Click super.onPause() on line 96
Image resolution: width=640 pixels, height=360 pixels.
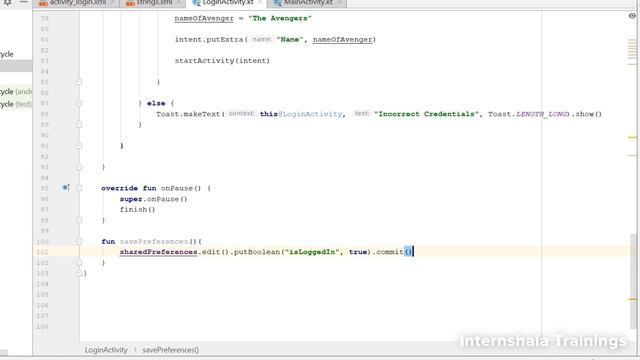pyautogui.click(x=153, y=199)
